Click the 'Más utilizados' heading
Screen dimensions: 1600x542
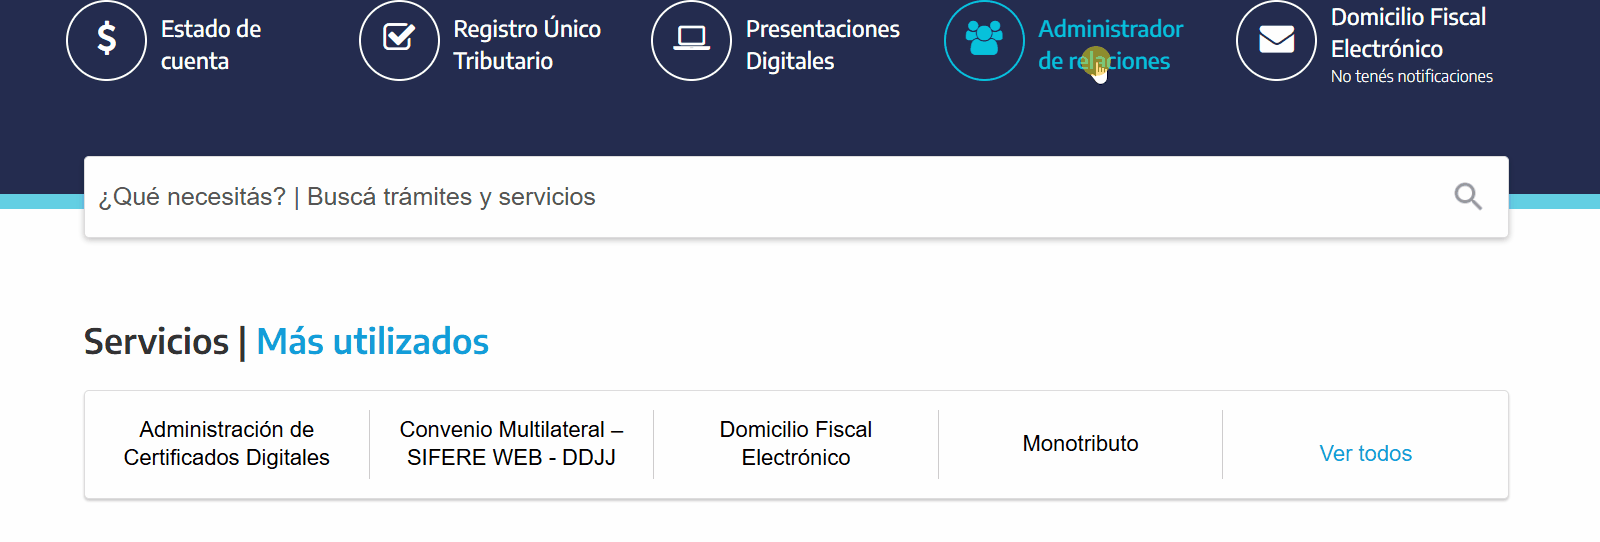(372, 342)
